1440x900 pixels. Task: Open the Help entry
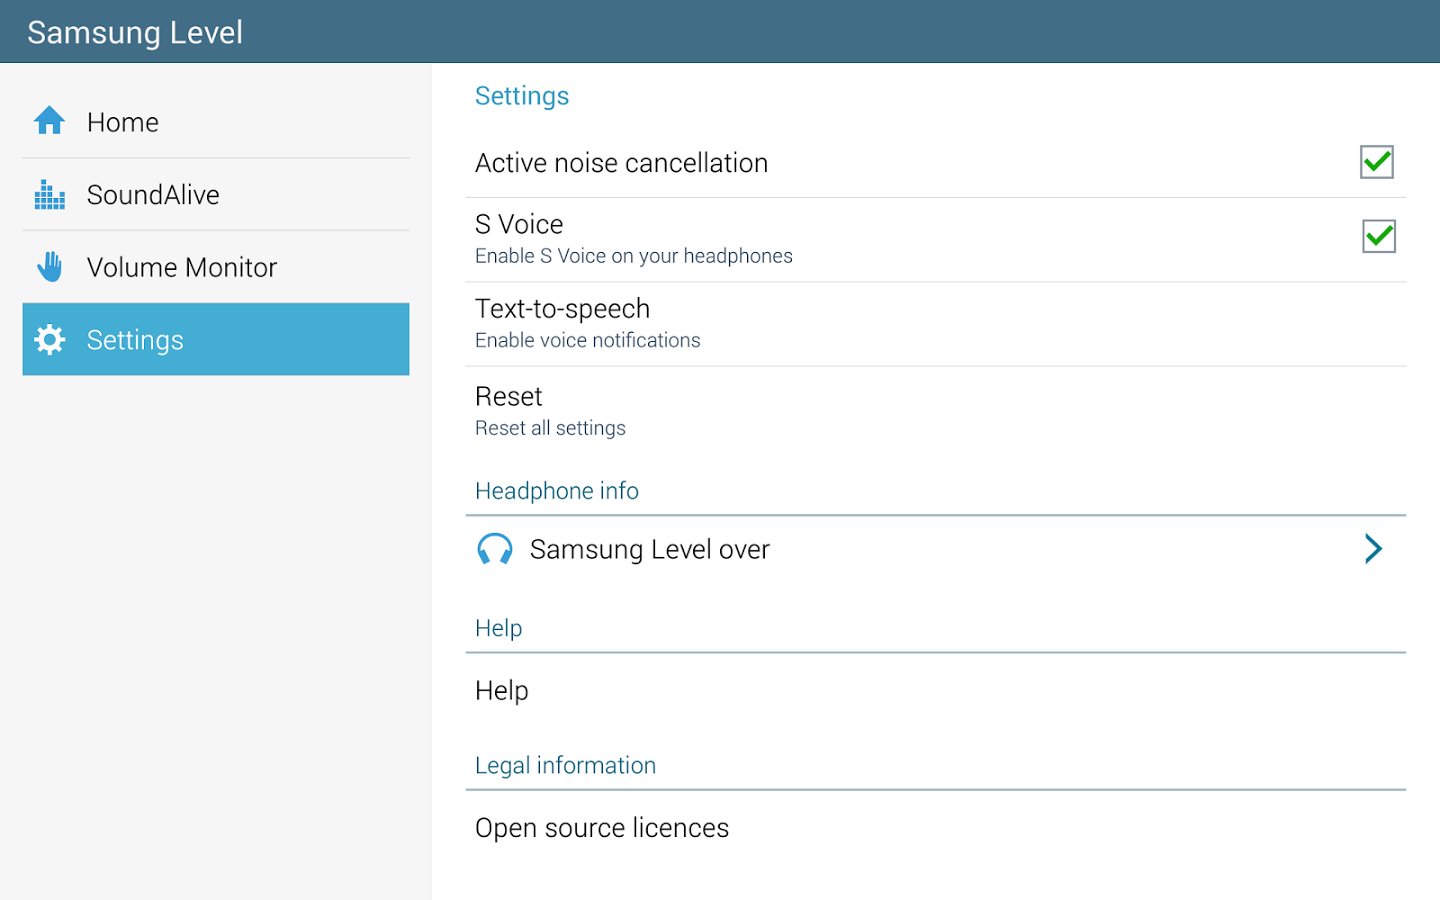coord(936,691)
